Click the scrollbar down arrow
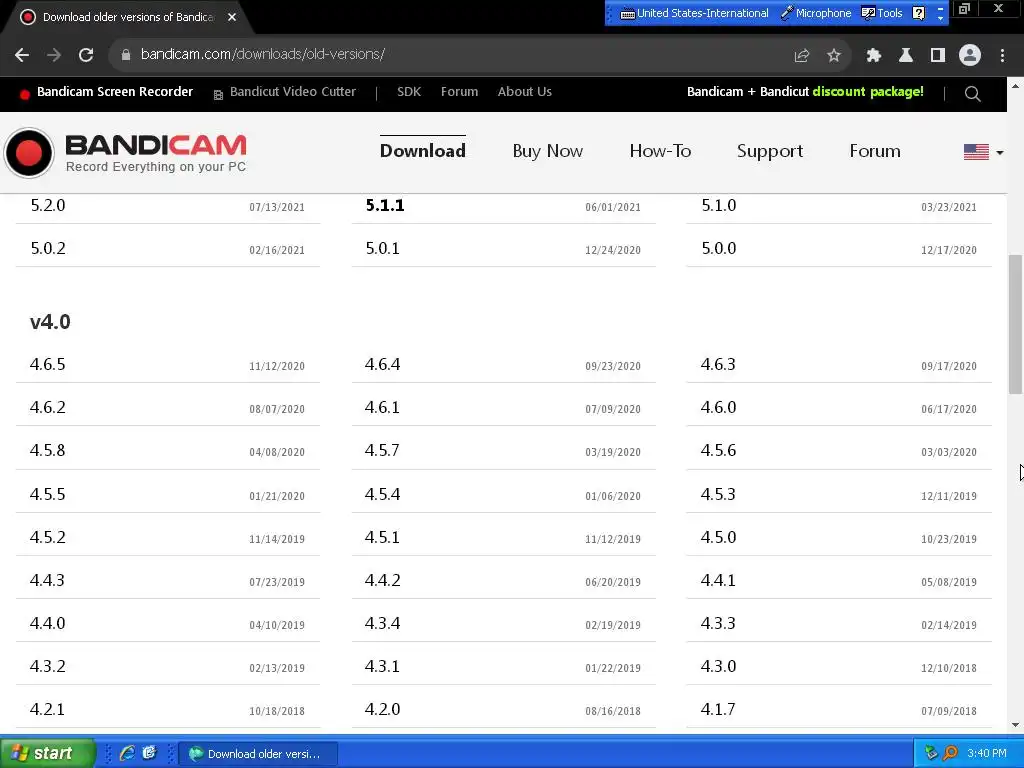Image resolution: width=1024 pixels, height=768 pixels. (x=1015, y=725)
